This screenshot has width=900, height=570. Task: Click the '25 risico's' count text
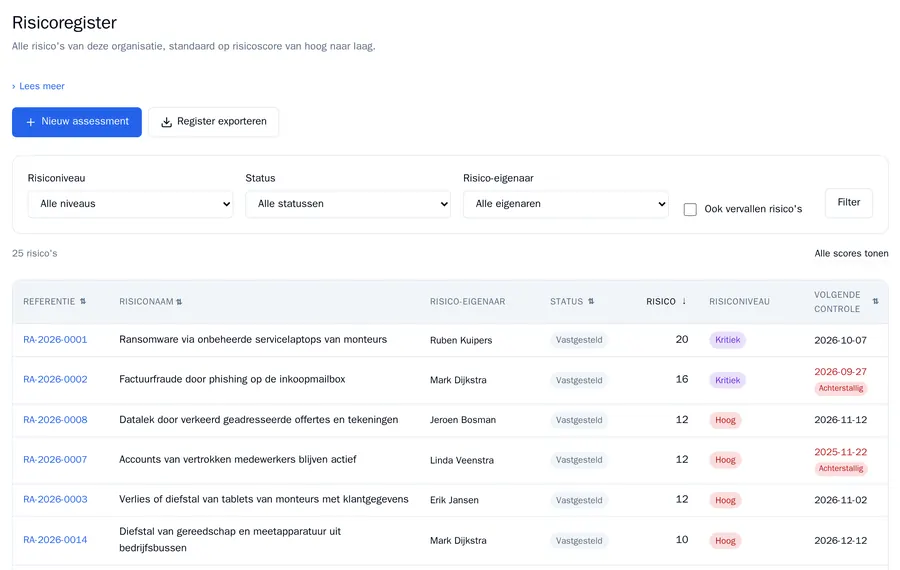[34, 253]
